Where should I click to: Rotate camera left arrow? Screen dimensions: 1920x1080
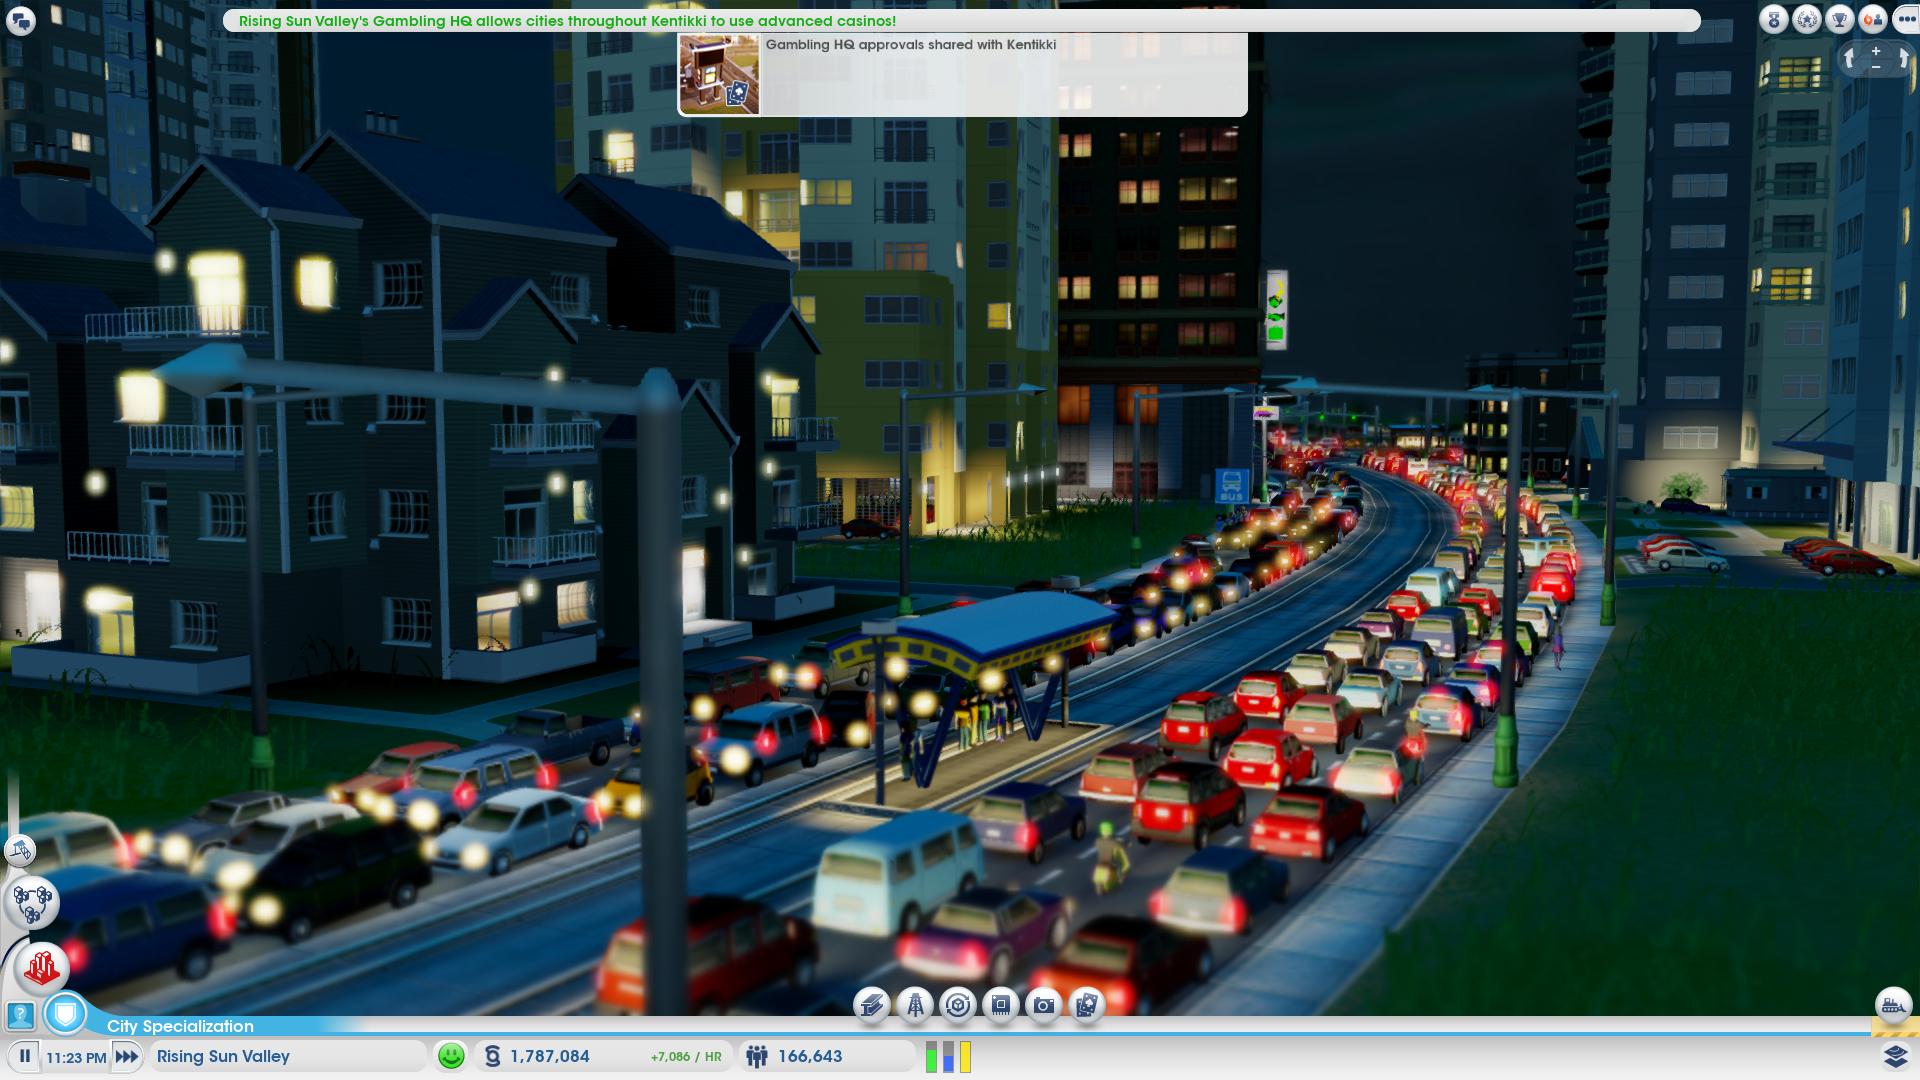pyautogui.click(x=1850, y=58)
